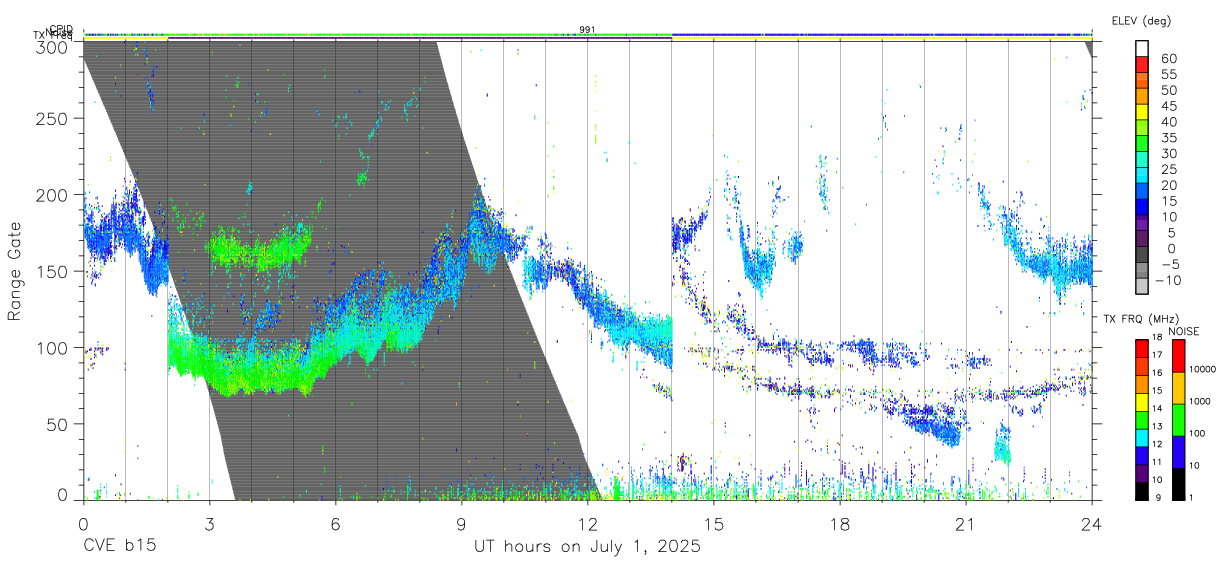The width and height of the screenshot is (1228, 567).
Task: Click the 300 tick label on y-axis
Action: [x=53, y=47]
